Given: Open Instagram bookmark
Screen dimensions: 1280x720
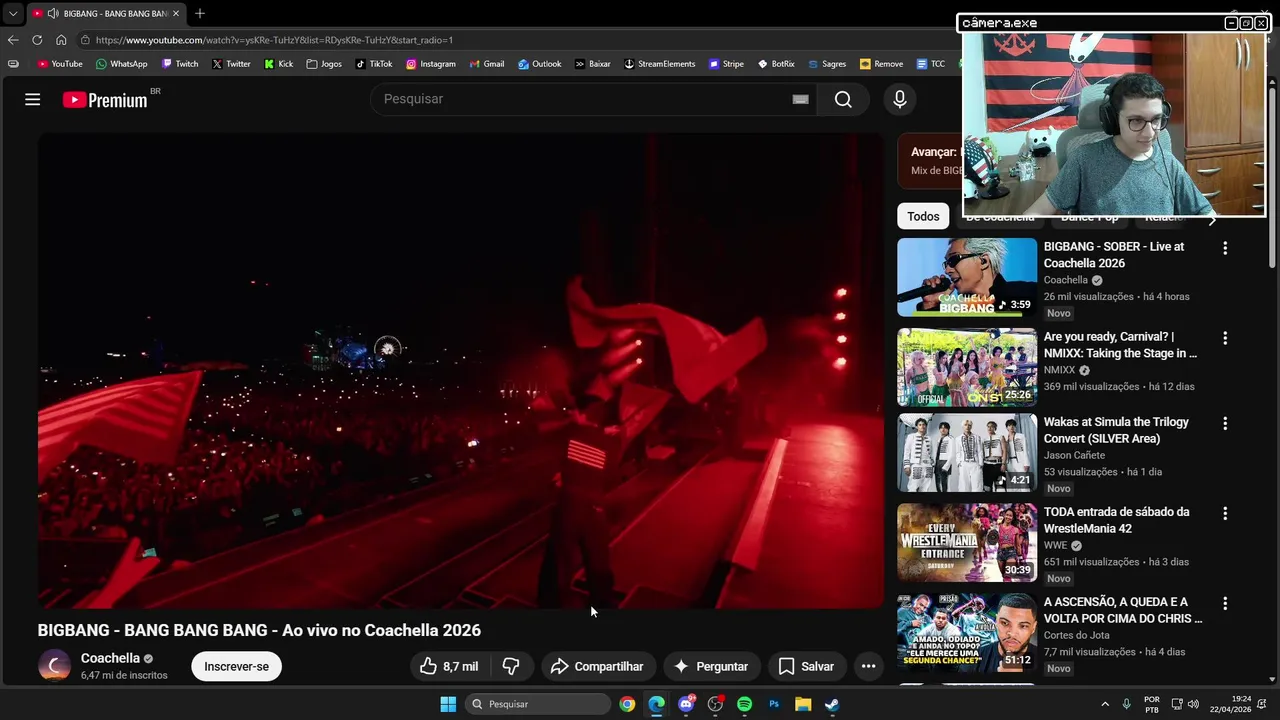Looking at the screenshot, I should (x=431, y=64).
